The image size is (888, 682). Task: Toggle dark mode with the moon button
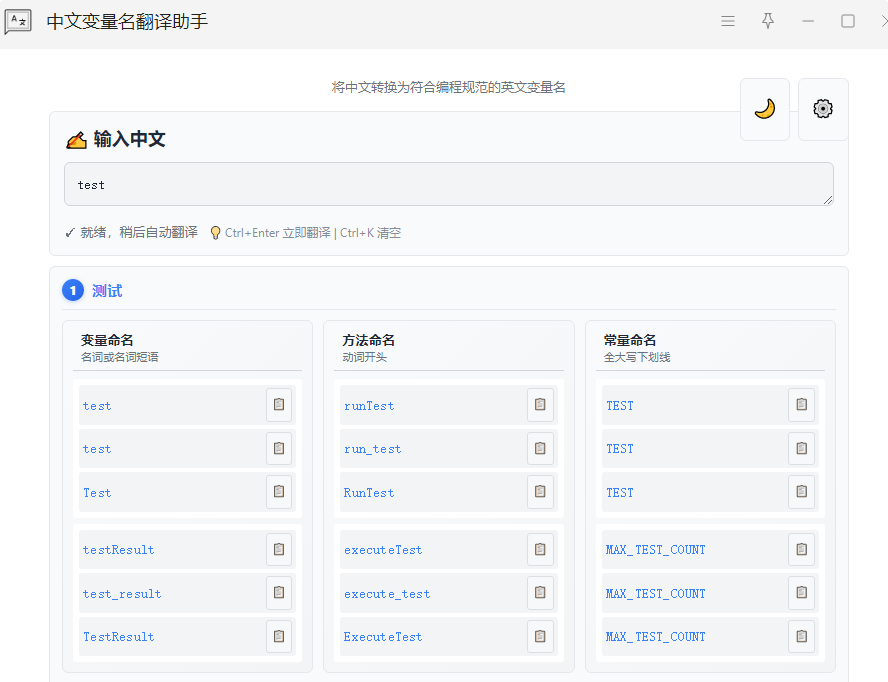click(765, 109)
